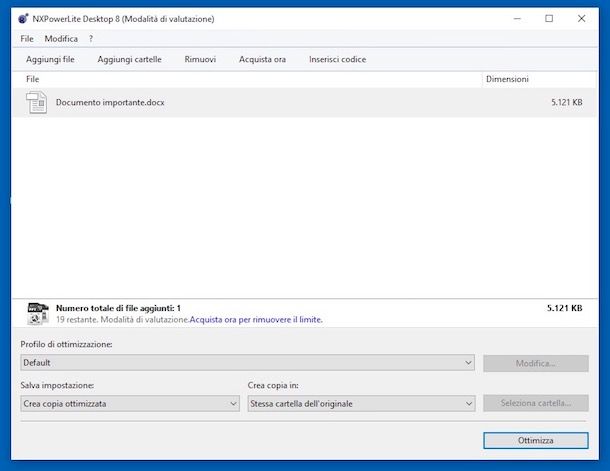Viewport: 610px width, 471px height.
Task: Click Rimuovi in the toolbar
Action: click(x=200, y=59)
